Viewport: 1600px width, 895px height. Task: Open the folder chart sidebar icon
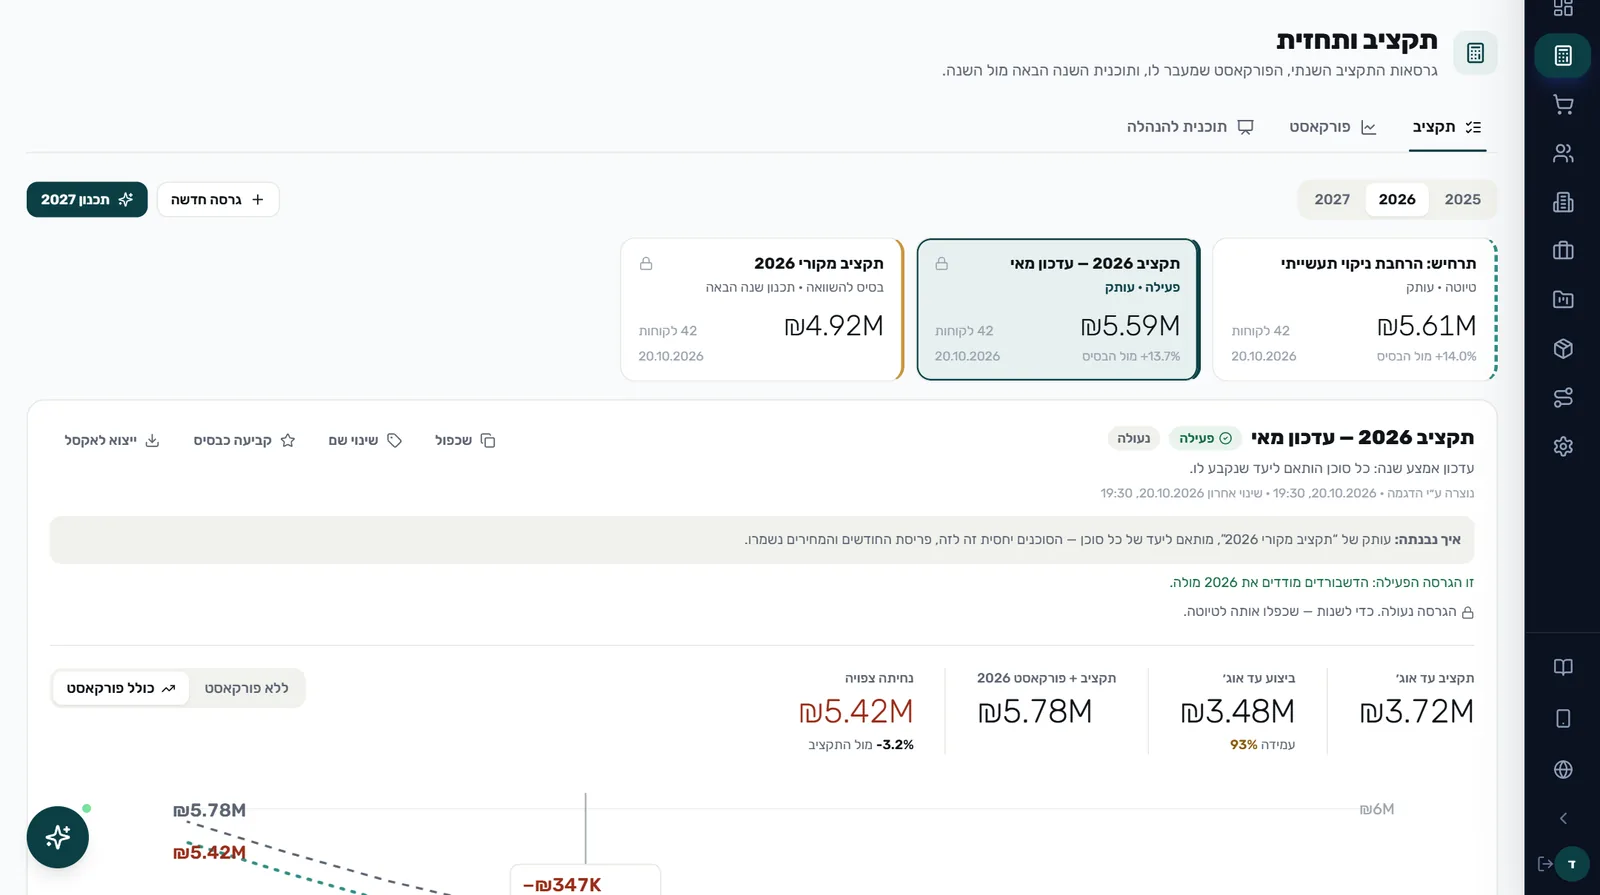[1563, 299]
